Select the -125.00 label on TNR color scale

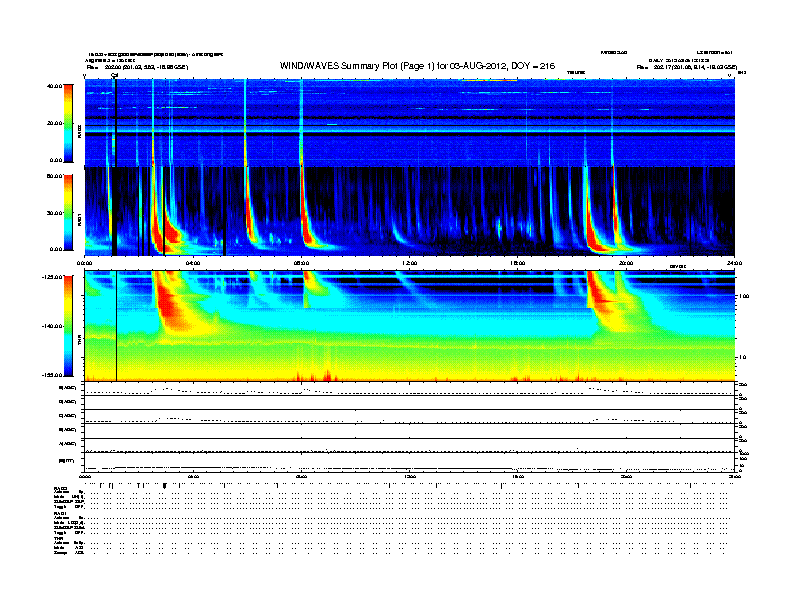(x=53, y=277)
